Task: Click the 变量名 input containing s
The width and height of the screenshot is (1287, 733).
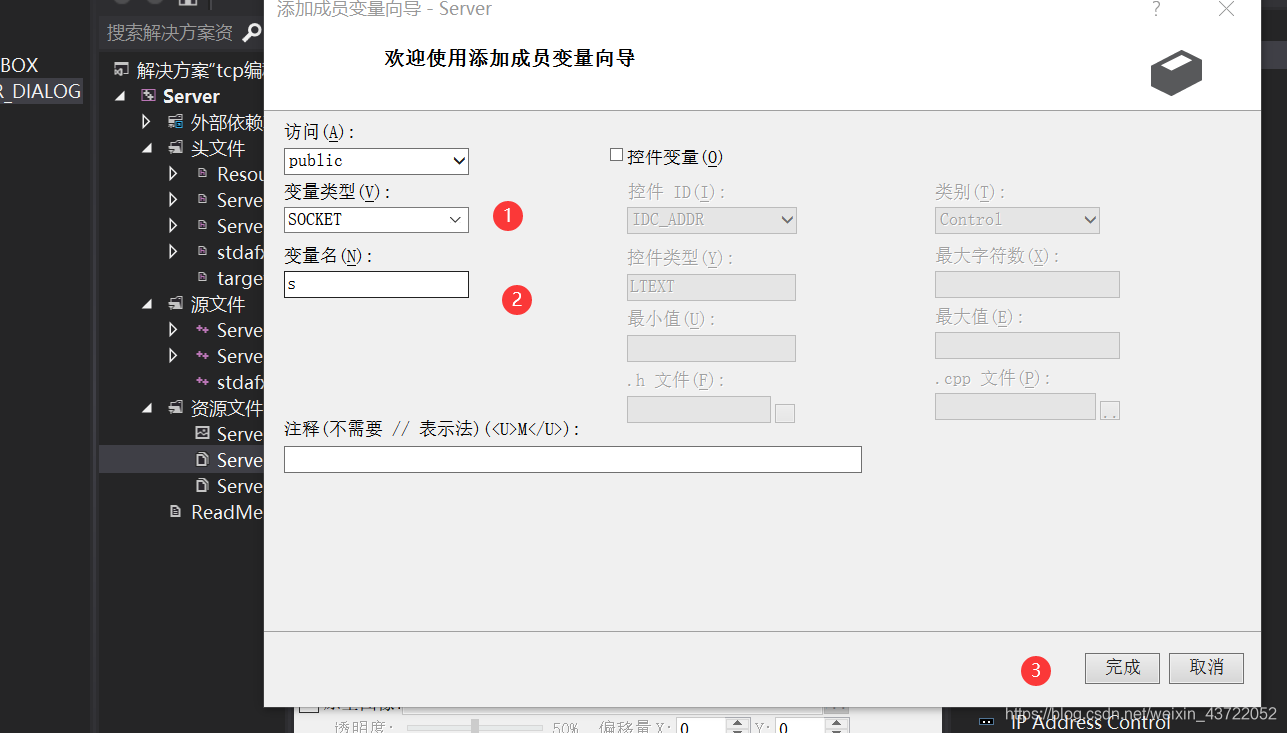Action: tap(376, 284)
